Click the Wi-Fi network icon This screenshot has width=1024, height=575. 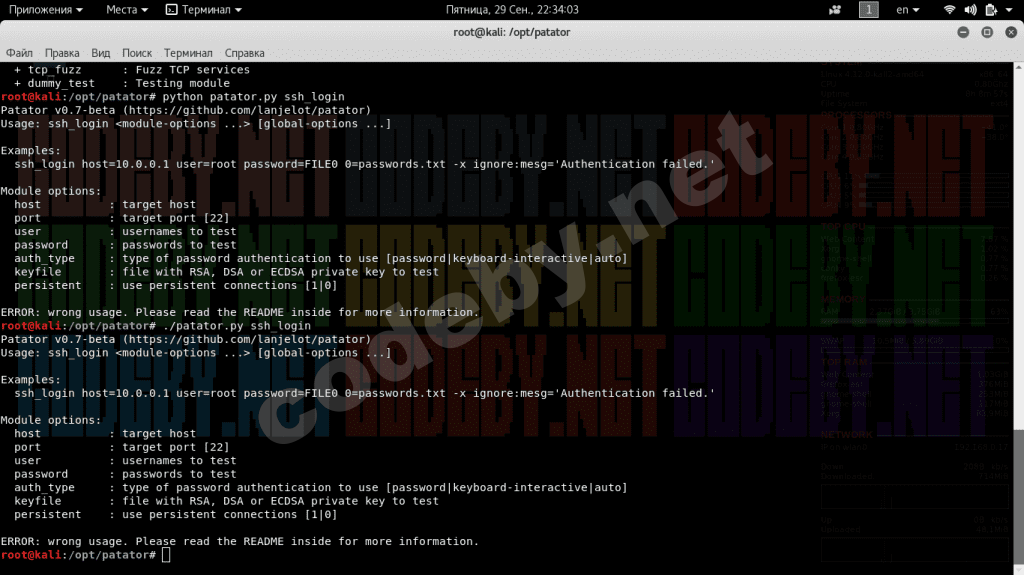950,10
